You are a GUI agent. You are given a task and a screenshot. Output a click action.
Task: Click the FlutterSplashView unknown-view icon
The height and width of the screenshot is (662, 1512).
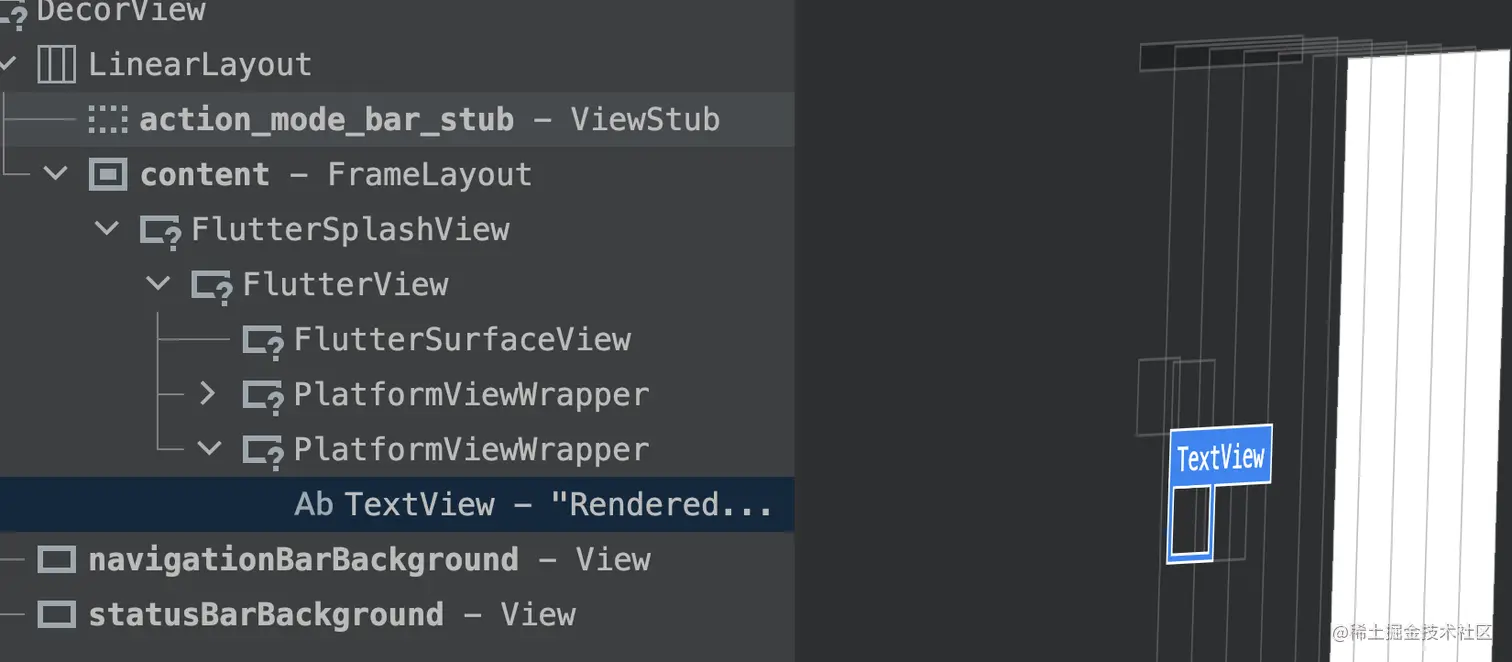point(161,231)
